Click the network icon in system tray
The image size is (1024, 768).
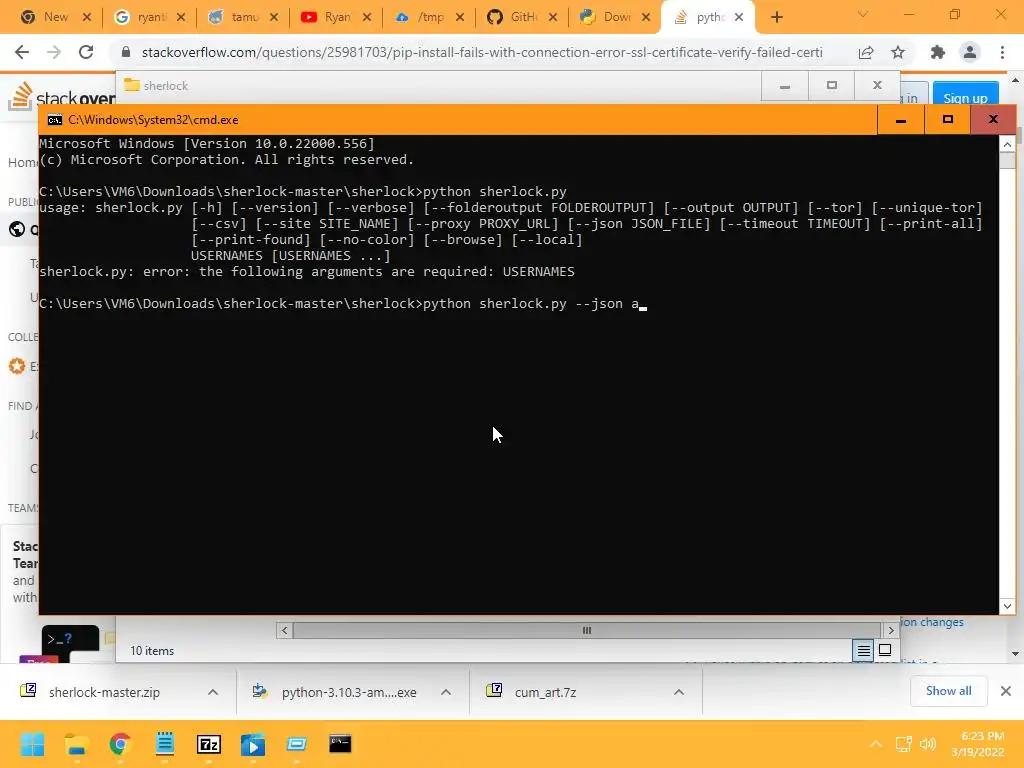tap(904, 744)
